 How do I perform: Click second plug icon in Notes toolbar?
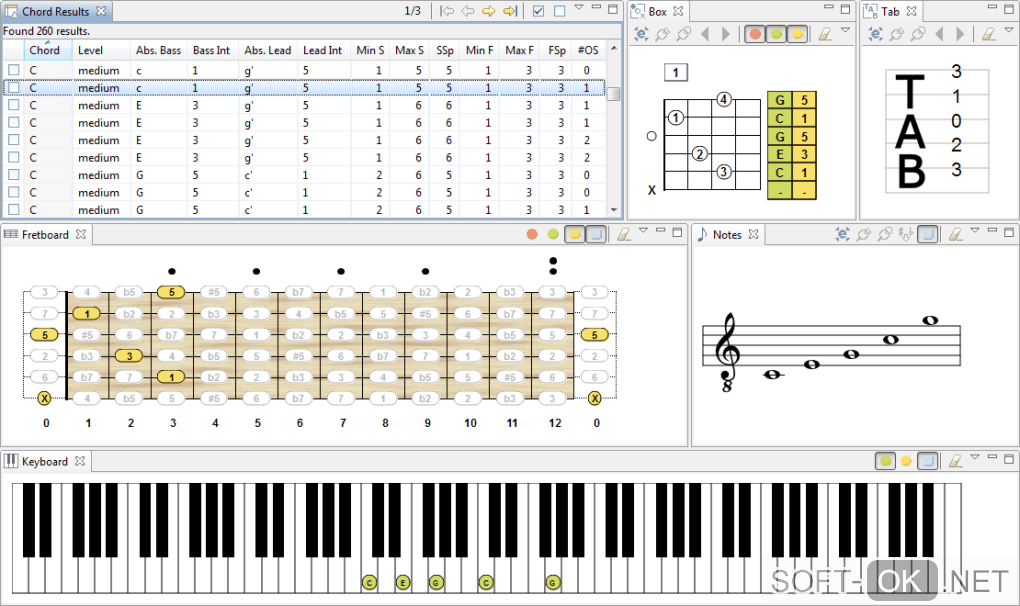[x=884, y=234]
